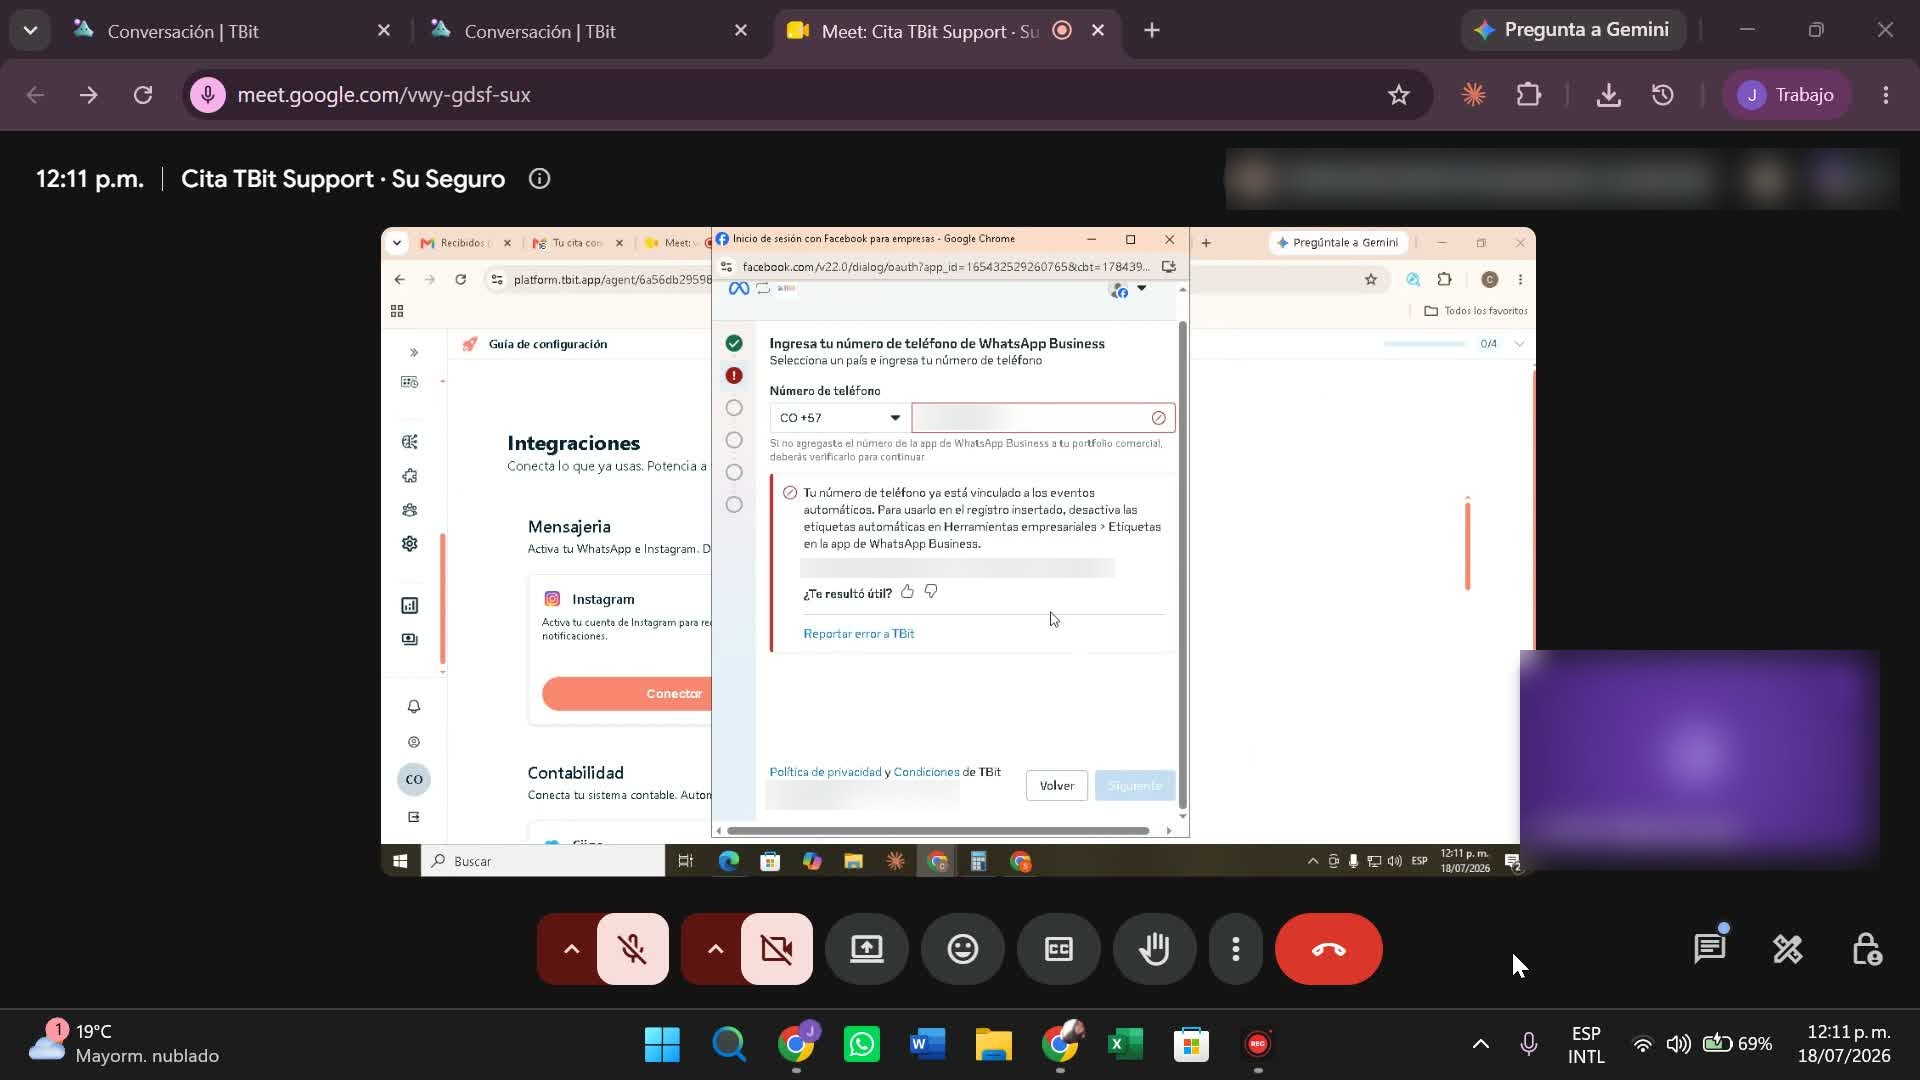The height and width of the screenshot is (1080, 1920).
Task: Open File Explorer from the taskbar
Action: coord(993,1044)
